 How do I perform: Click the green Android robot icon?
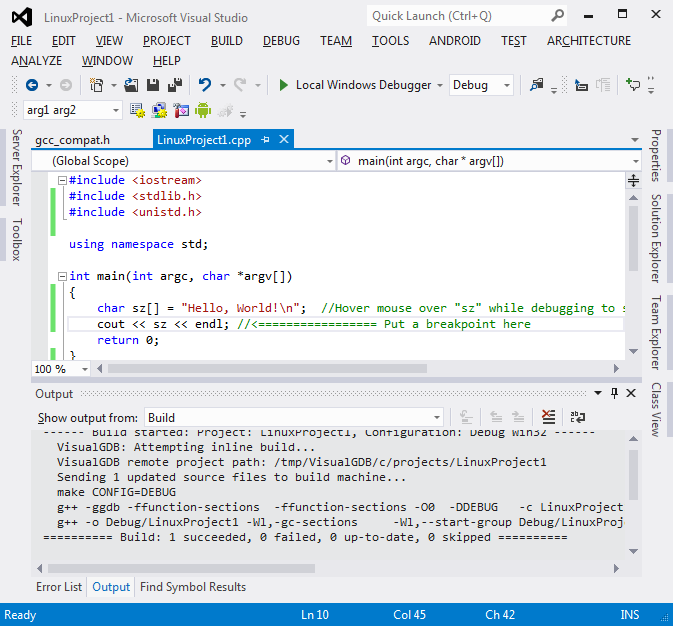(203, 111)
